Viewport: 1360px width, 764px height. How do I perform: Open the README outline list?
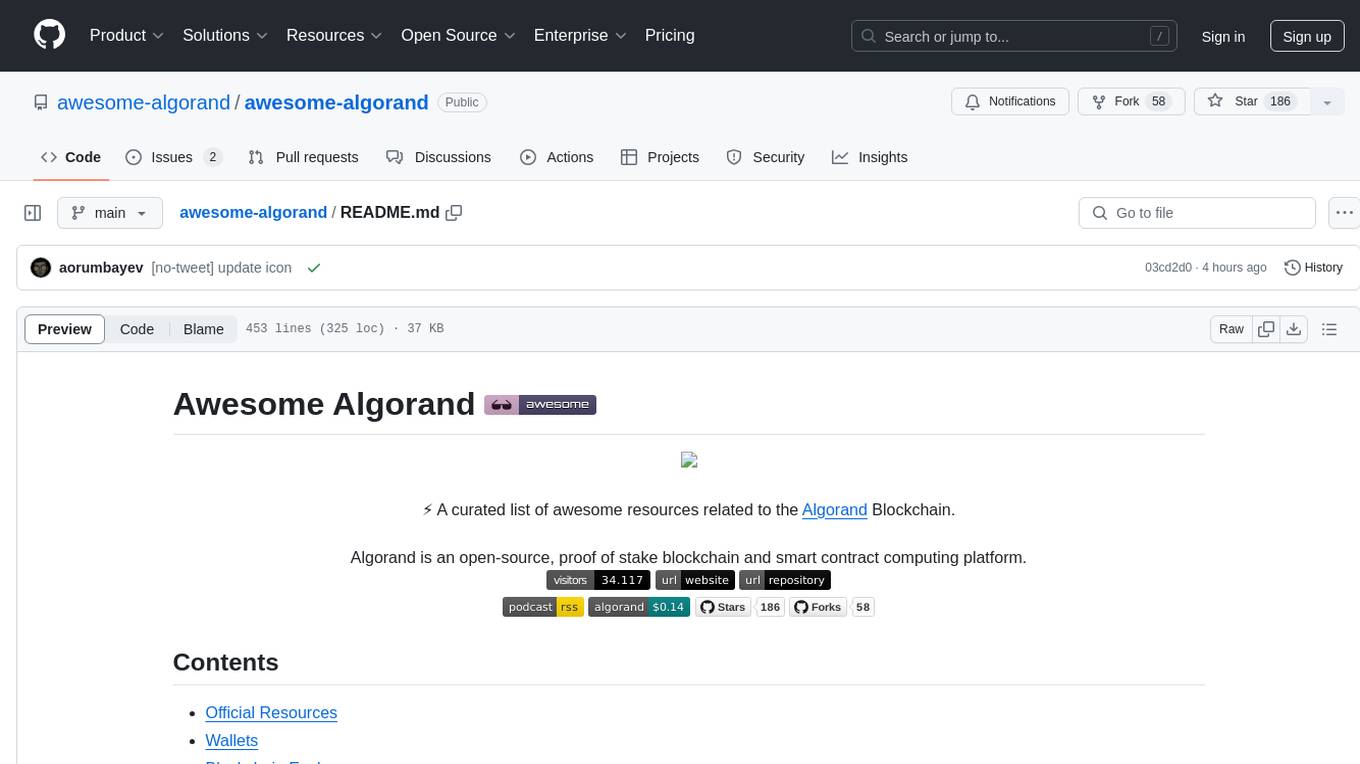point(1329,329)
